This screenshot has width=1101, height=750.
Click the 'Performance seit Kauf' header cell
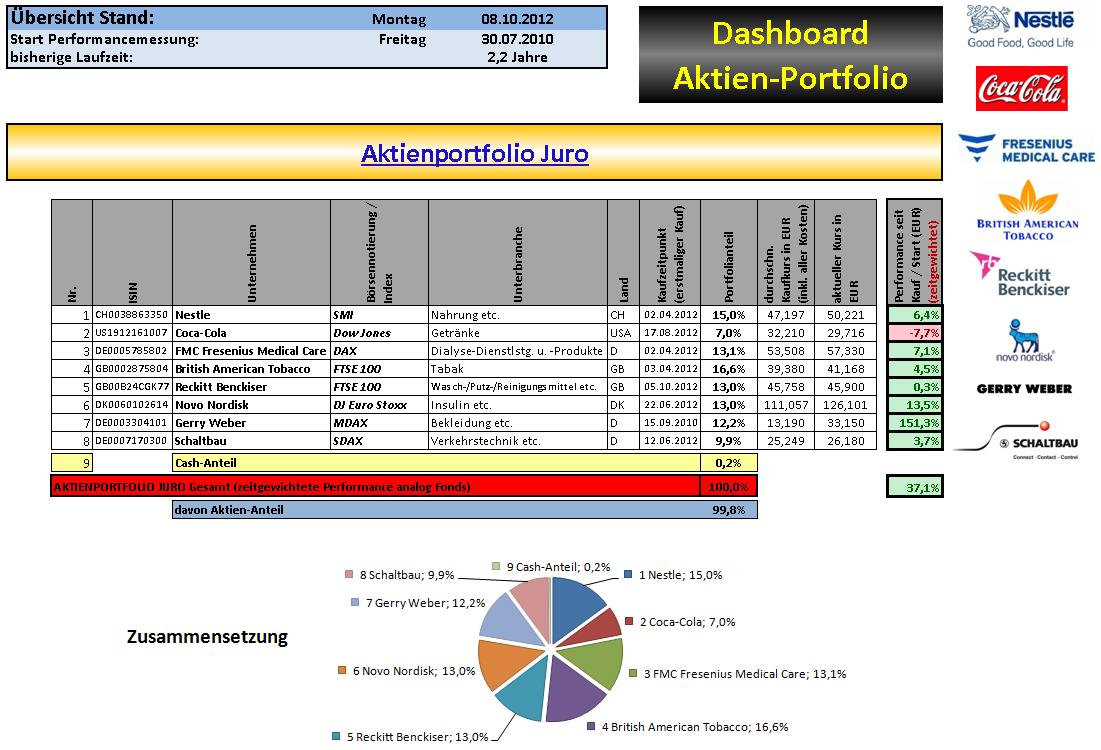coord(915,252)
